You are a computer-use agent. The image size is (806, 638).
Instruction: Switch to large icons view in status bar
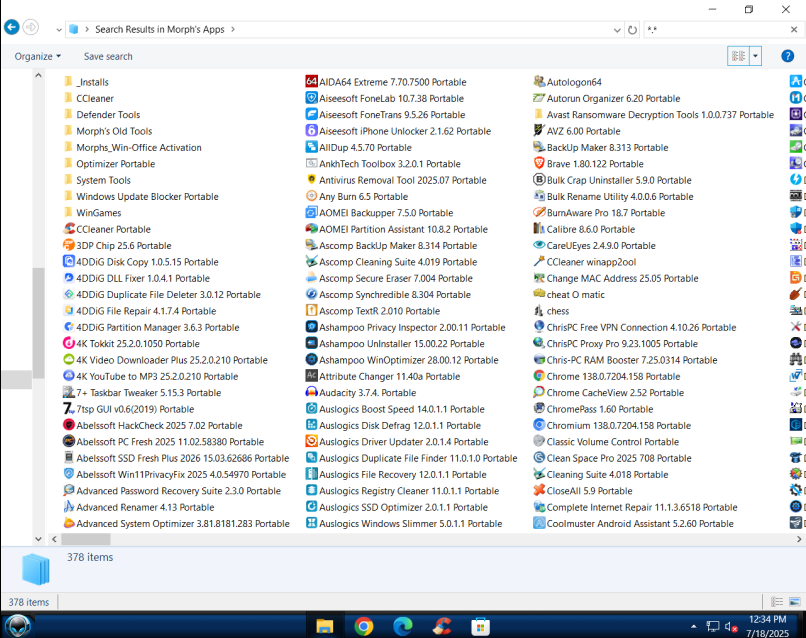pyautogui.click(x=794, y=601)
